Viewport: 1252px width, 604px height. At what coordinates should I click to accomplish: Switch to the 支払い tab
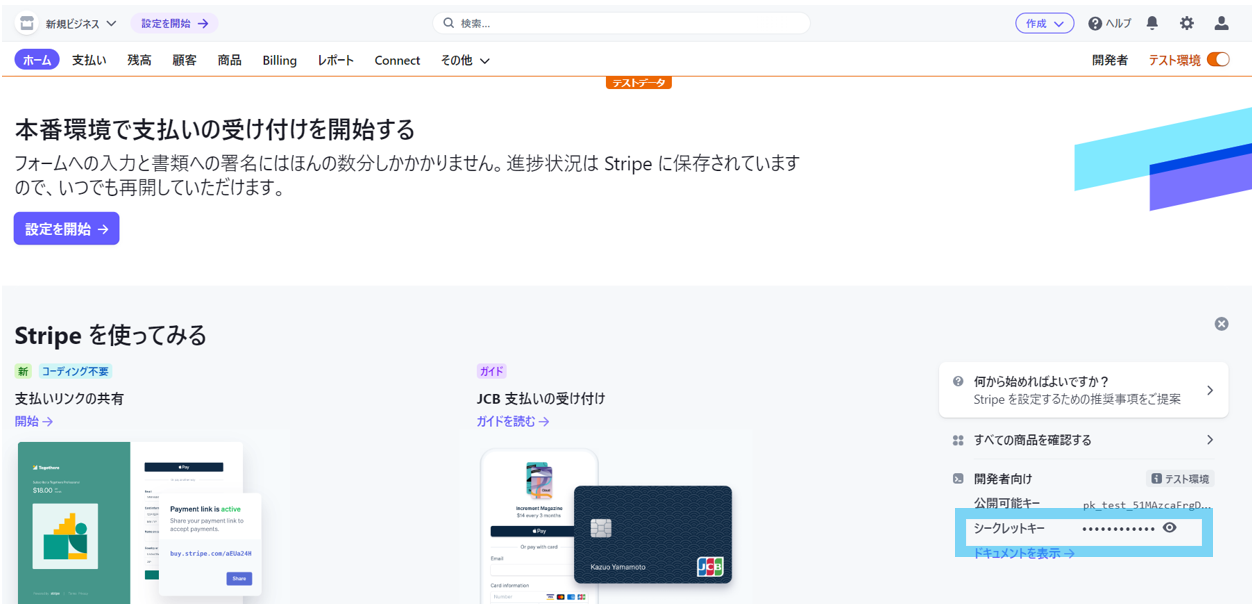click(x=89, y=60)
